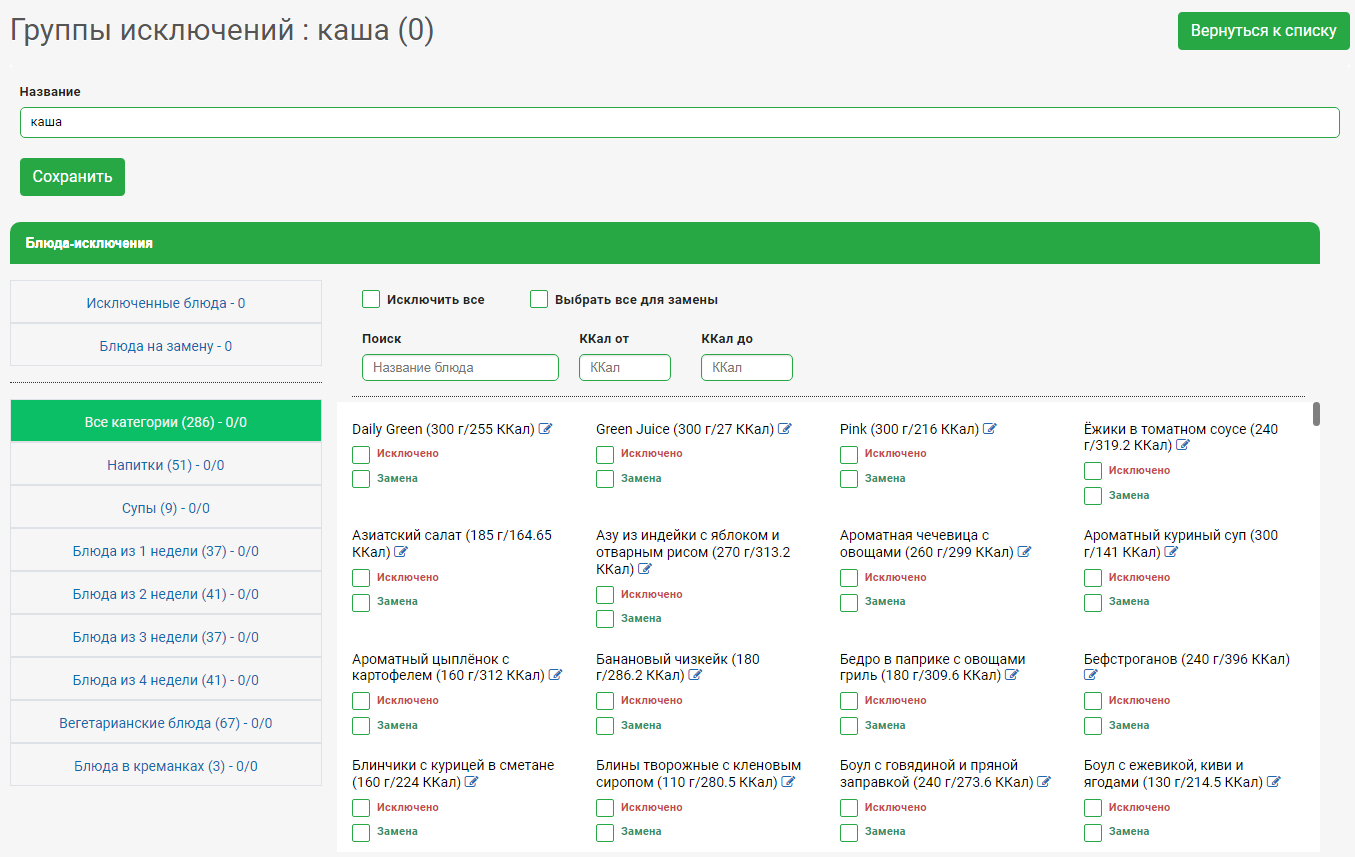1355x857 pixels.
Task: Tick Исключено checkbox under Daily Green
Action: pos(361,454)
